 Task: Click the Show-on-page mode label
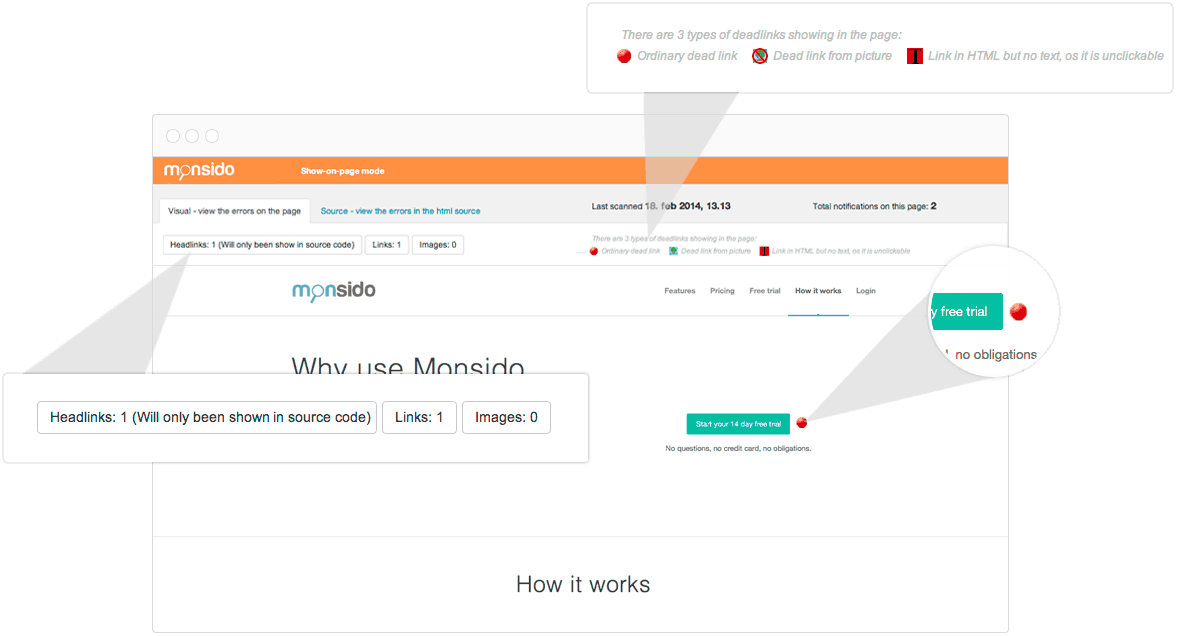pos(342,171)
